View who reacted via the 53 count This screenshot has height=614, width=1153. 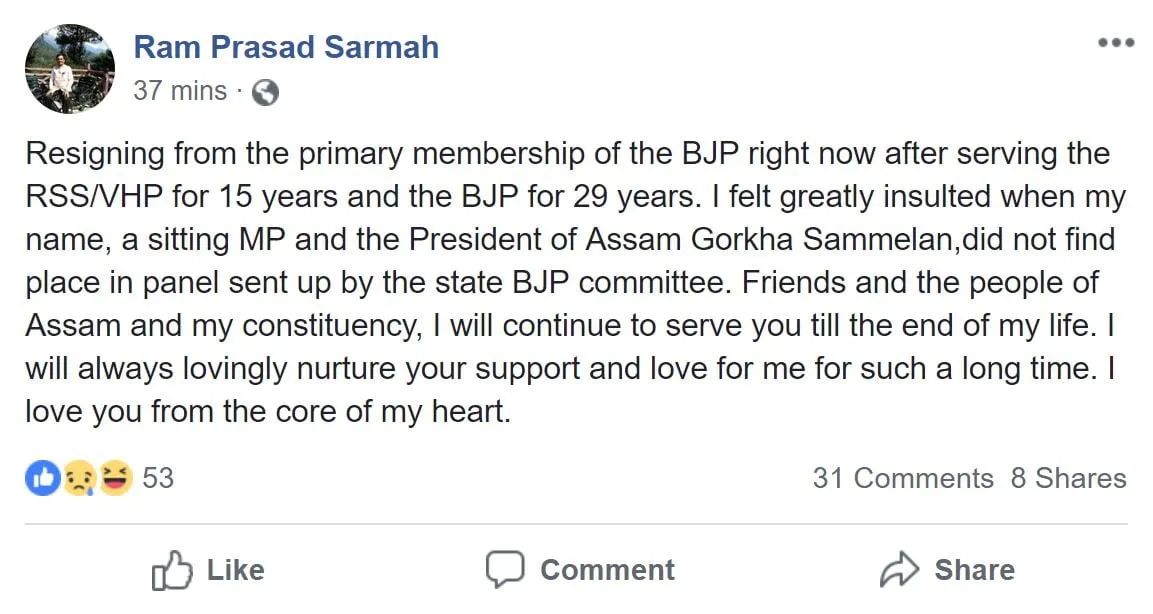coord(158,478)
